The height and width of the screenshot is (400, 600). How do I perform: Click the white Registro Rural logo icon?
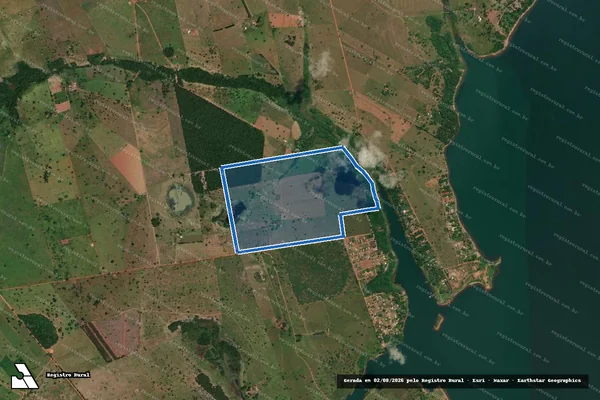click(x=24, y=376)
